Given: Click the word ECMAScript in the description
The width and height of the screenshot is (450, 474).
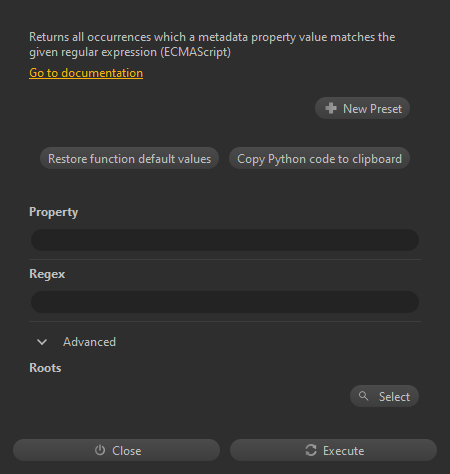Looking at the screenshot, I should (196, 52).
